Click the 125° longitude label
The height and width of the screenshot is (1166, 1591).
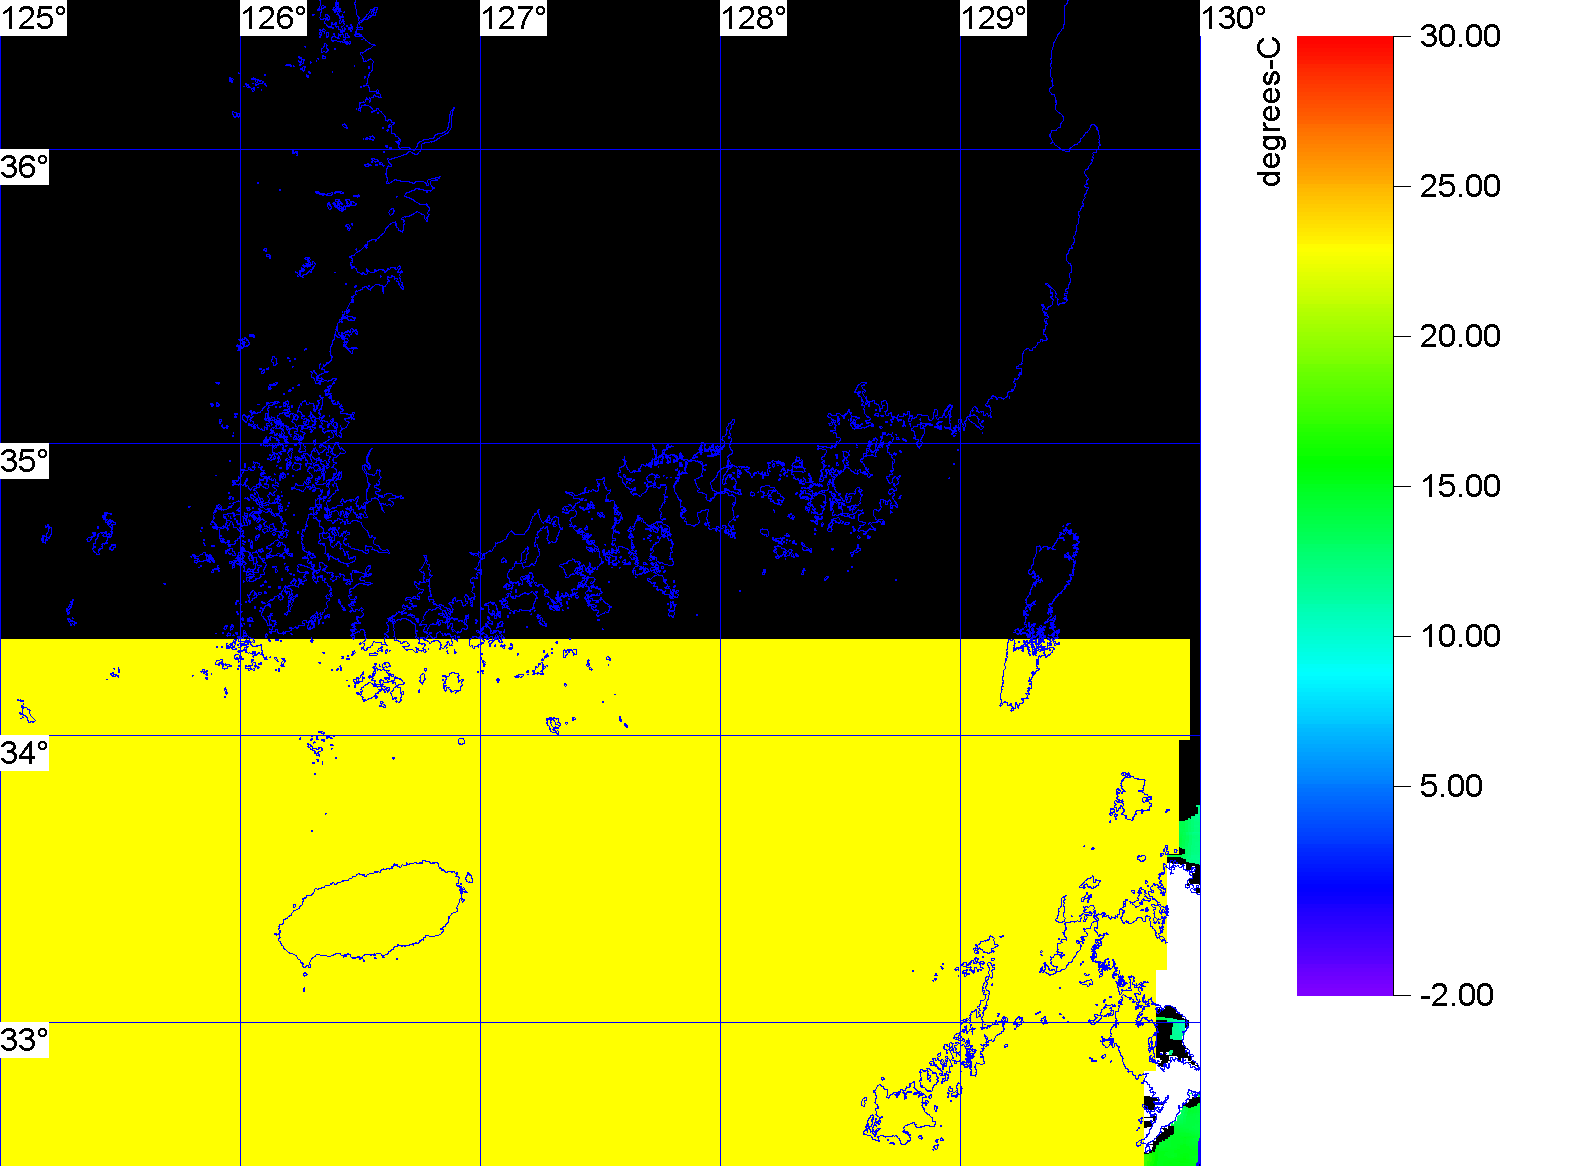coord(33,18)
